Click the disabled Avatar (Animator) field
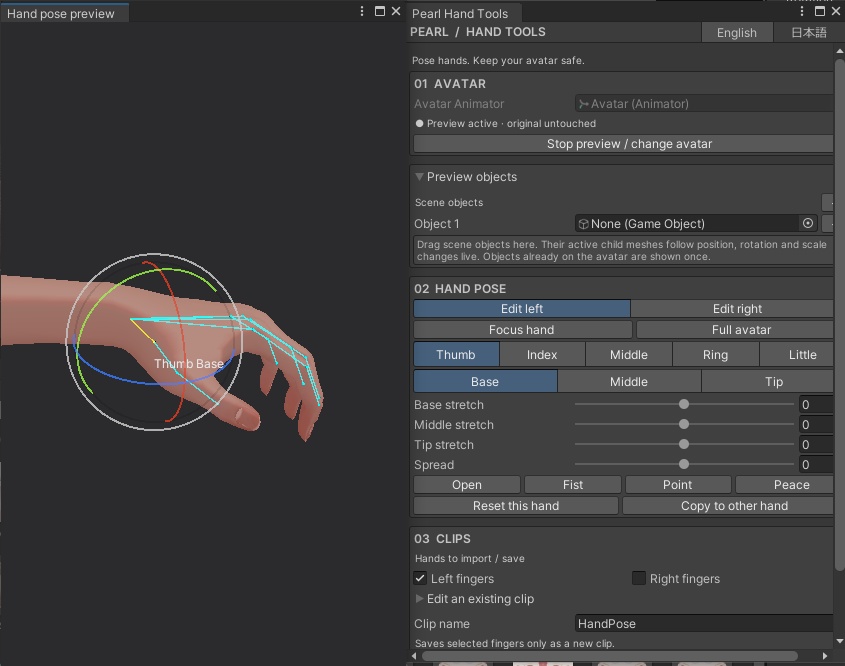The height and width of the screenshot is (666, 845). pyautogui.click(x=704, y=103)
